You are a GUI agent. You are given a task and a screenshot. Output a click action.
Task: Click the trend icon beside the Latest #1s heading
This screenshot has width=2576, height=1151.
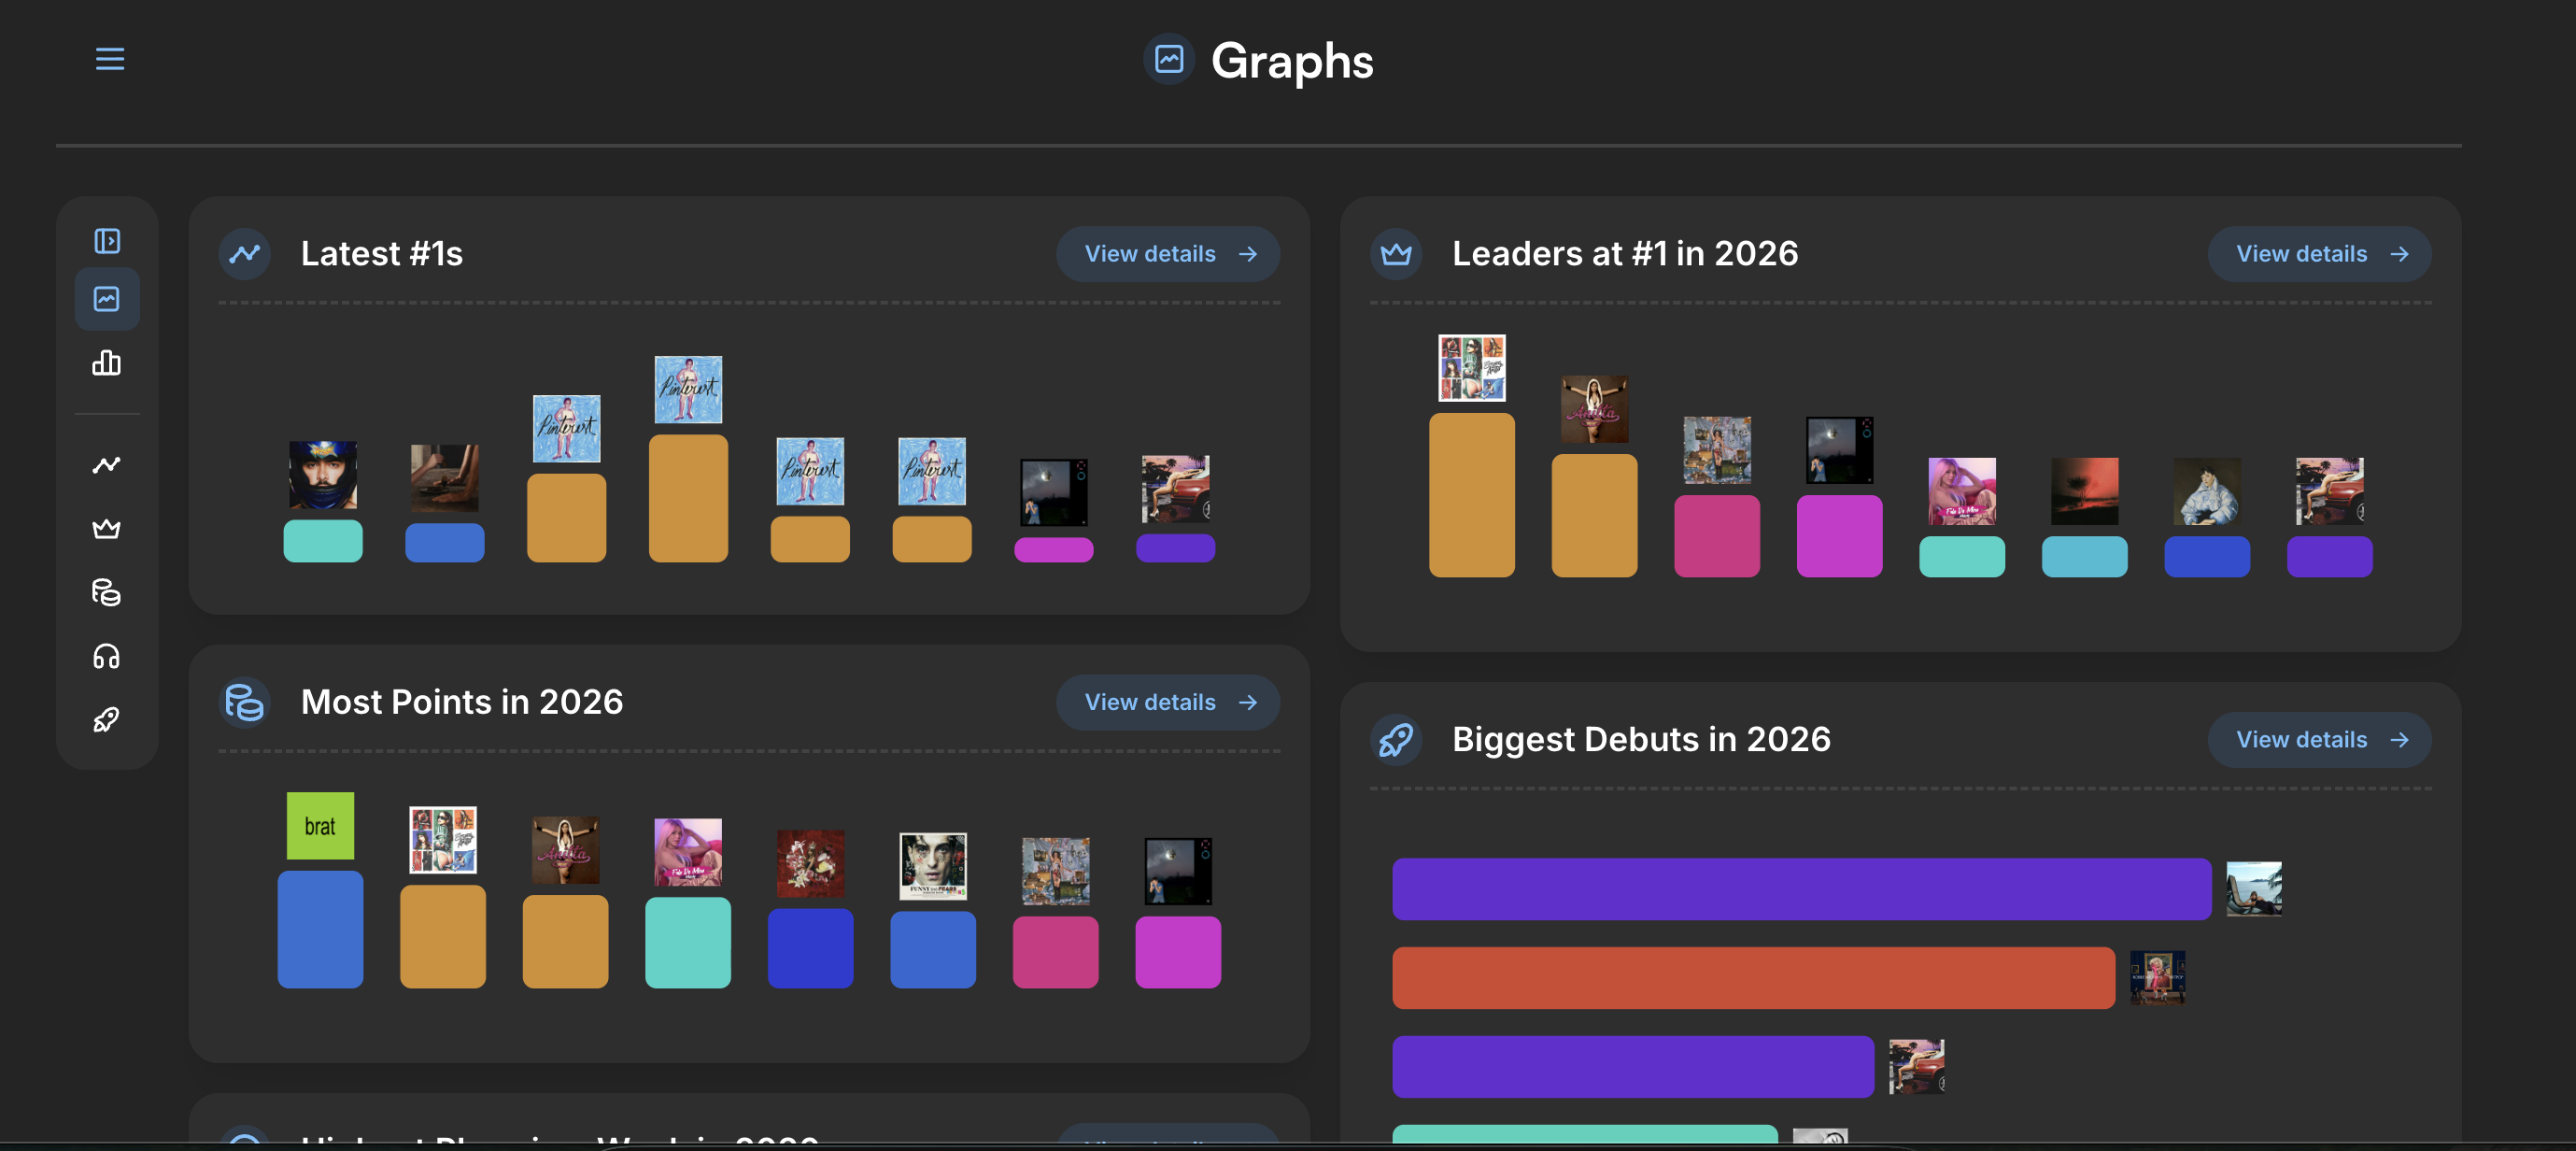pos(245,254)
